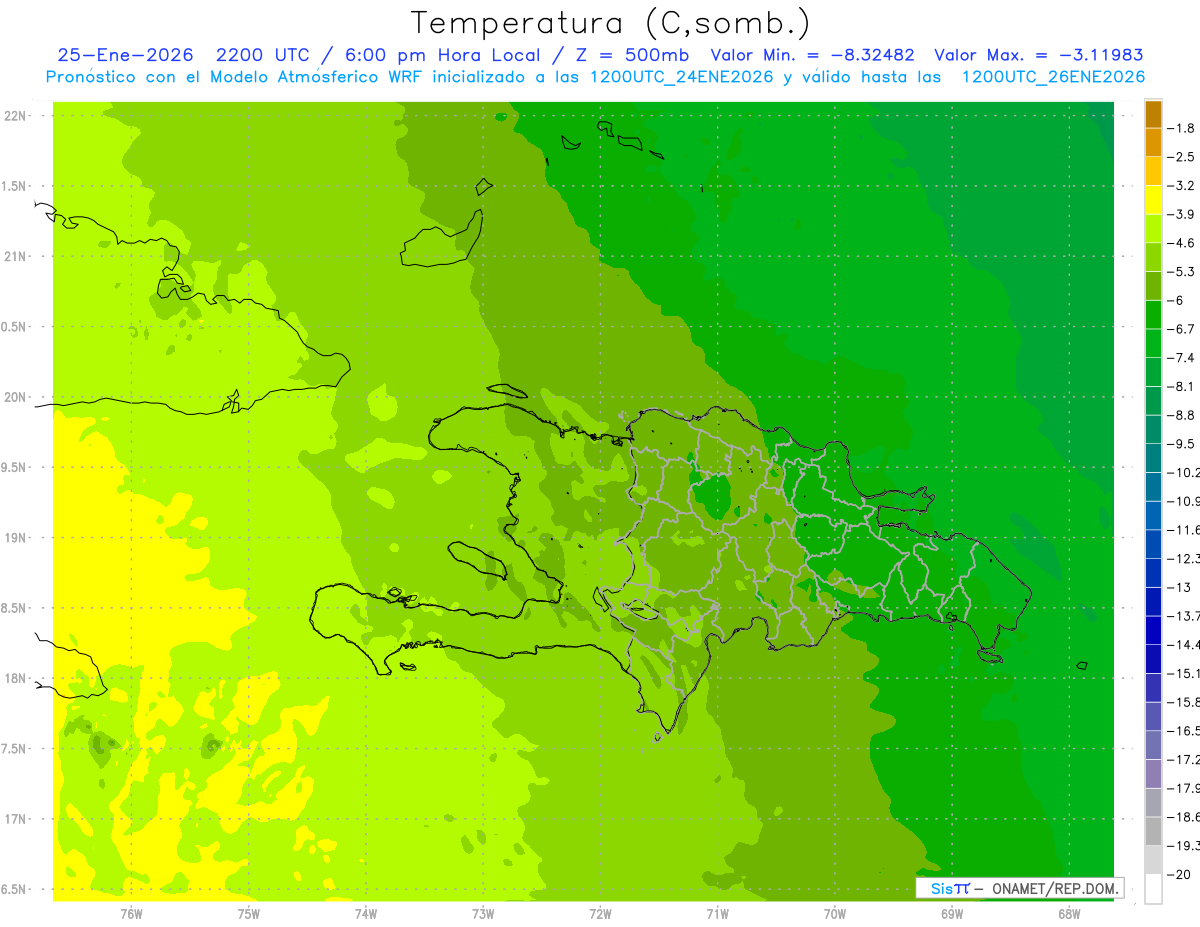Click the 'Z = 500mb' level text
Viewport: 1200px width, 927px height.
click(634, 55)
